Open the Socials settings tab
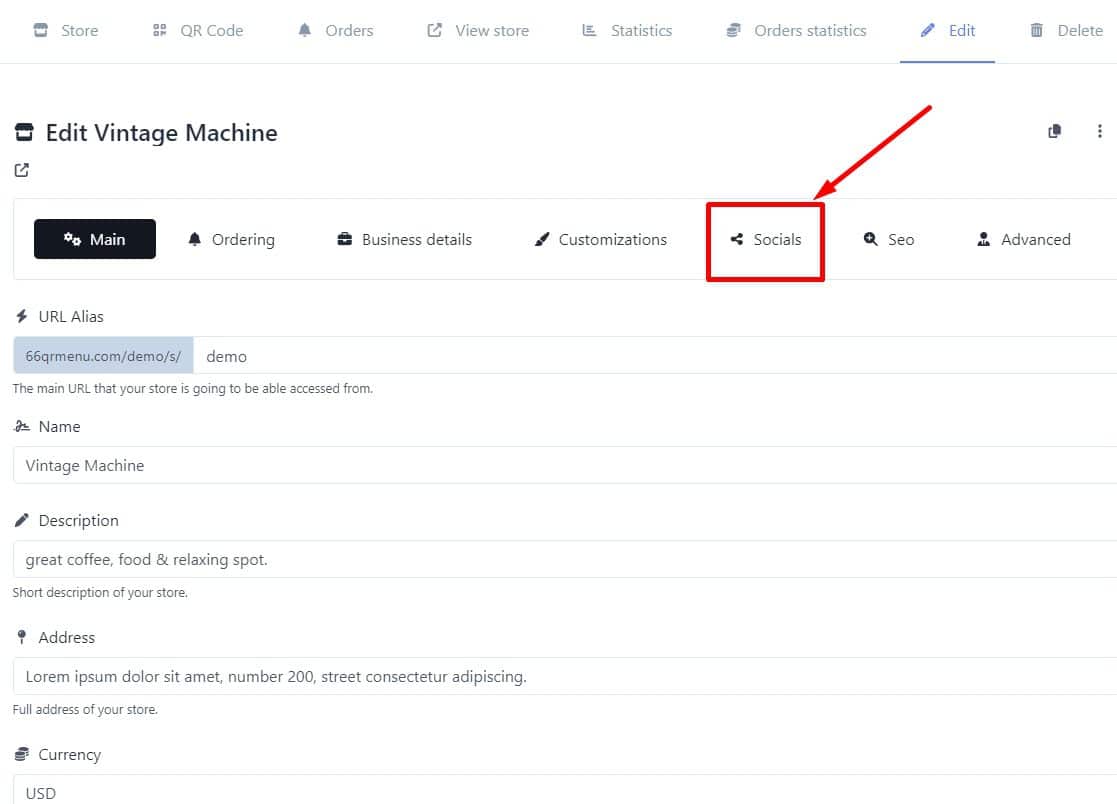Viewport: 1117px width, 804px height. point(765,240)
